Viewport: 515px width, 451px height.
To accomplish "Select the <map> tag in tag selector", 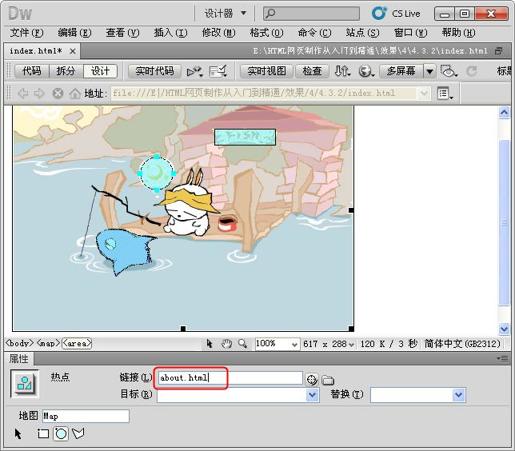I will [x=48, y=343].
